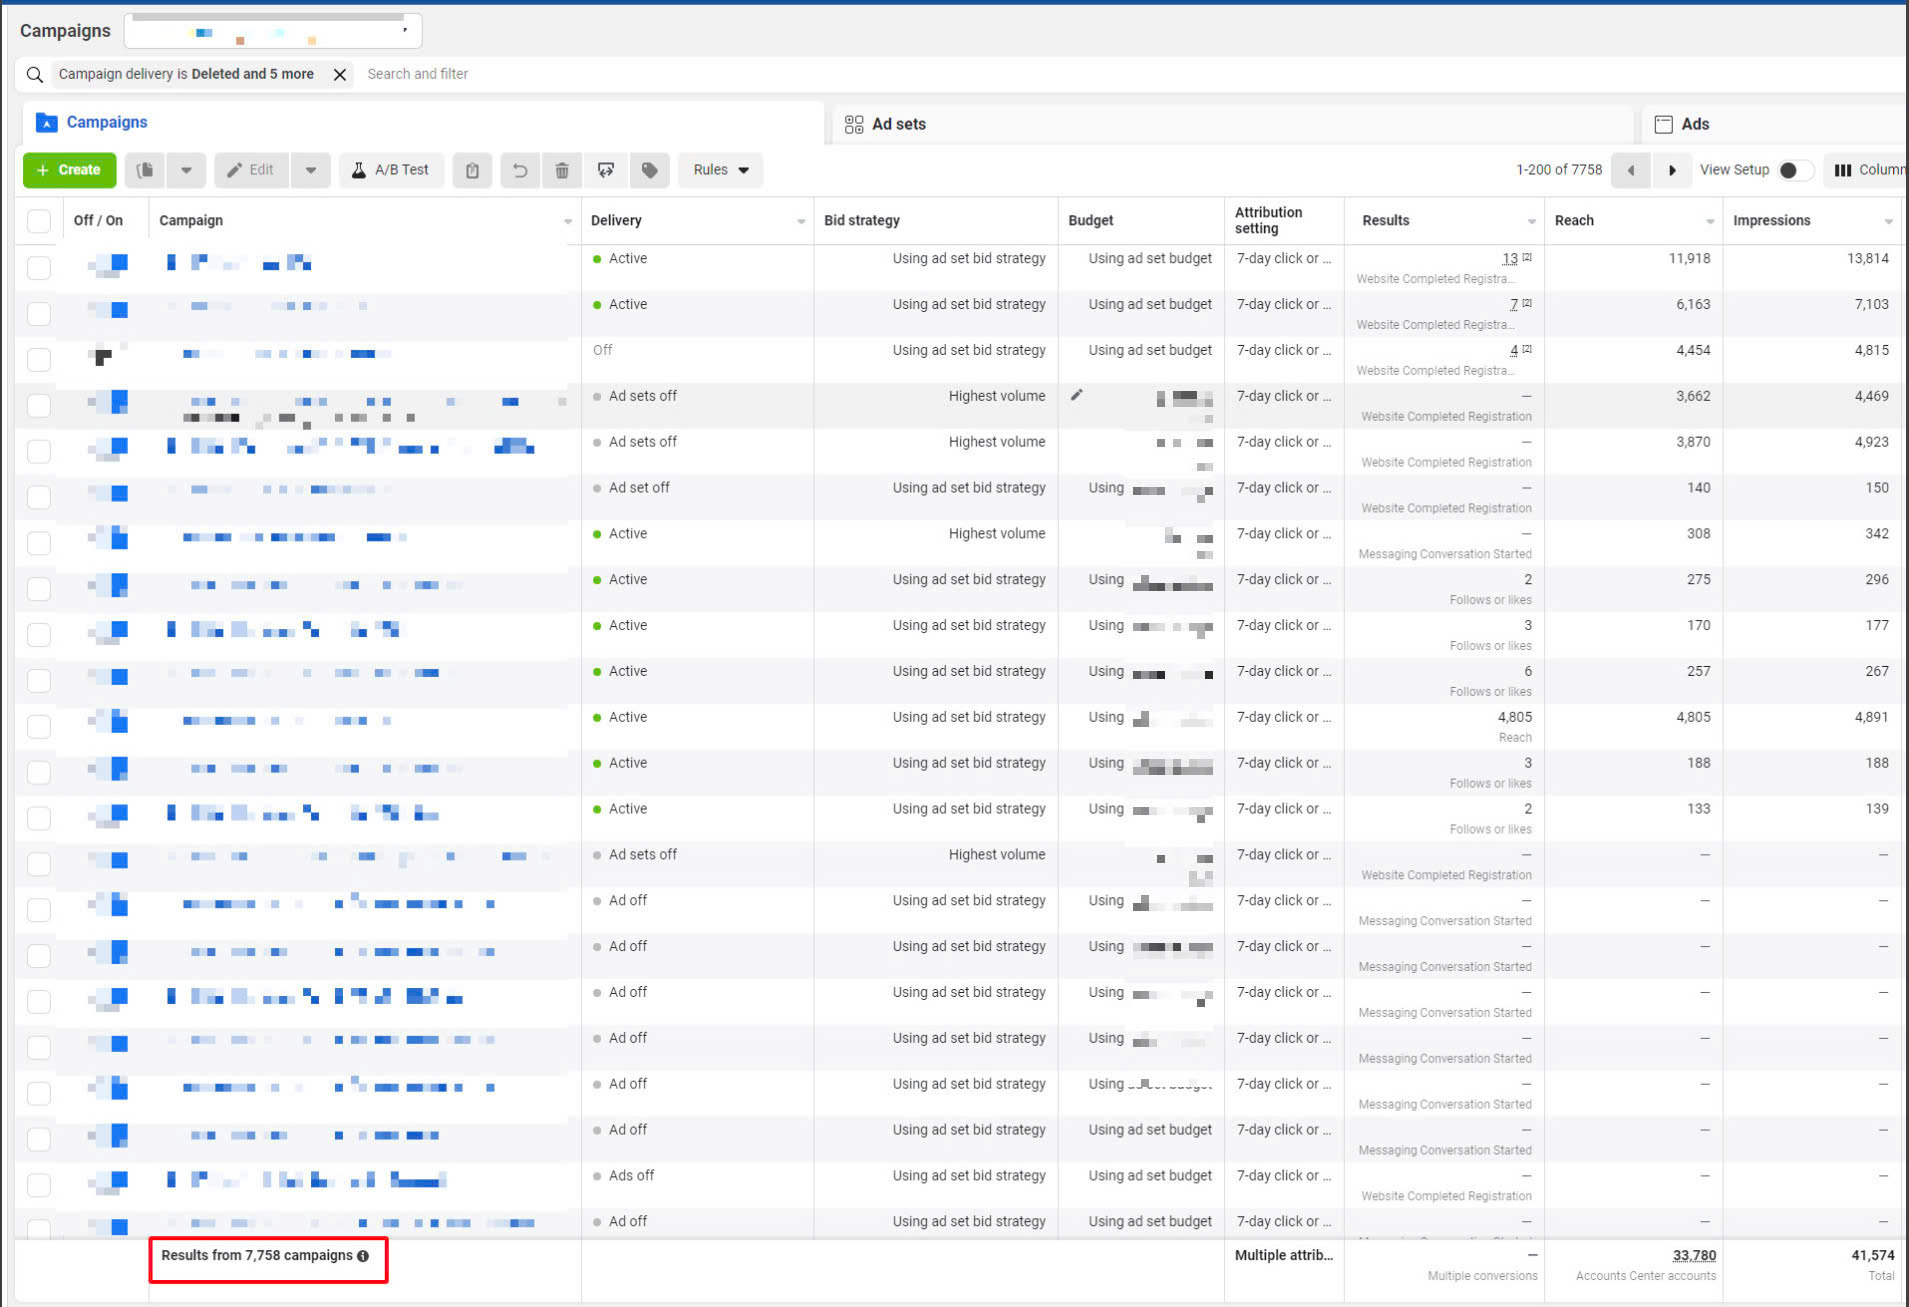1909x1307 pixels.
Task: Expand the Edit options arrow
Action: pos(311,170)
